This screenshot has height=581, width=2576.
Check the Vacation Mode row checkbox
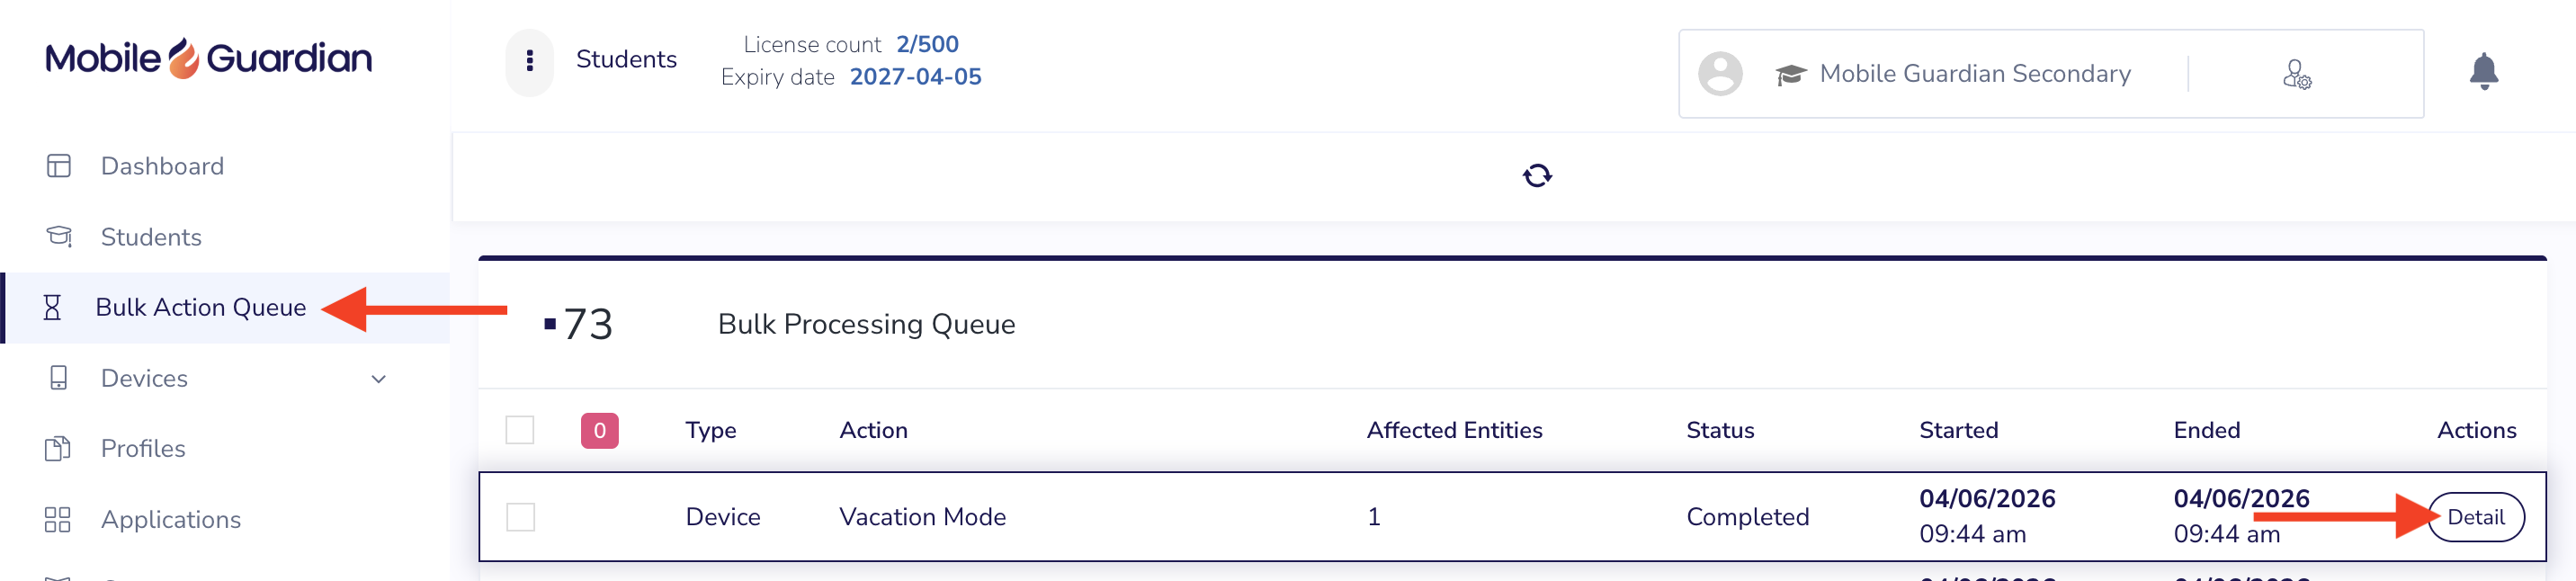[x=520, y=517]
